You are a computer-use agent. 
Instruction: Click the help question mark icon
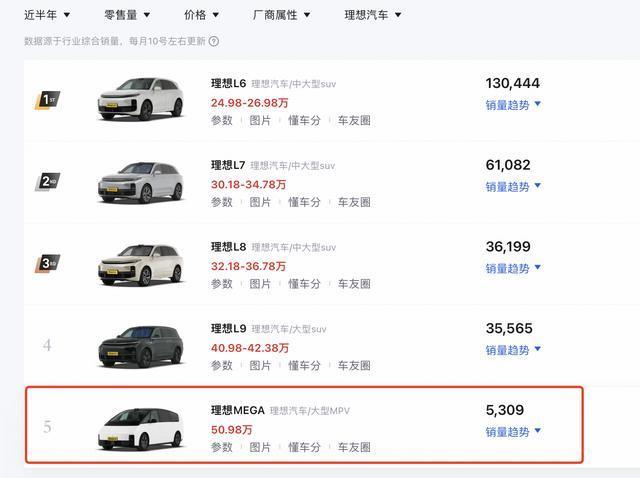214,41
